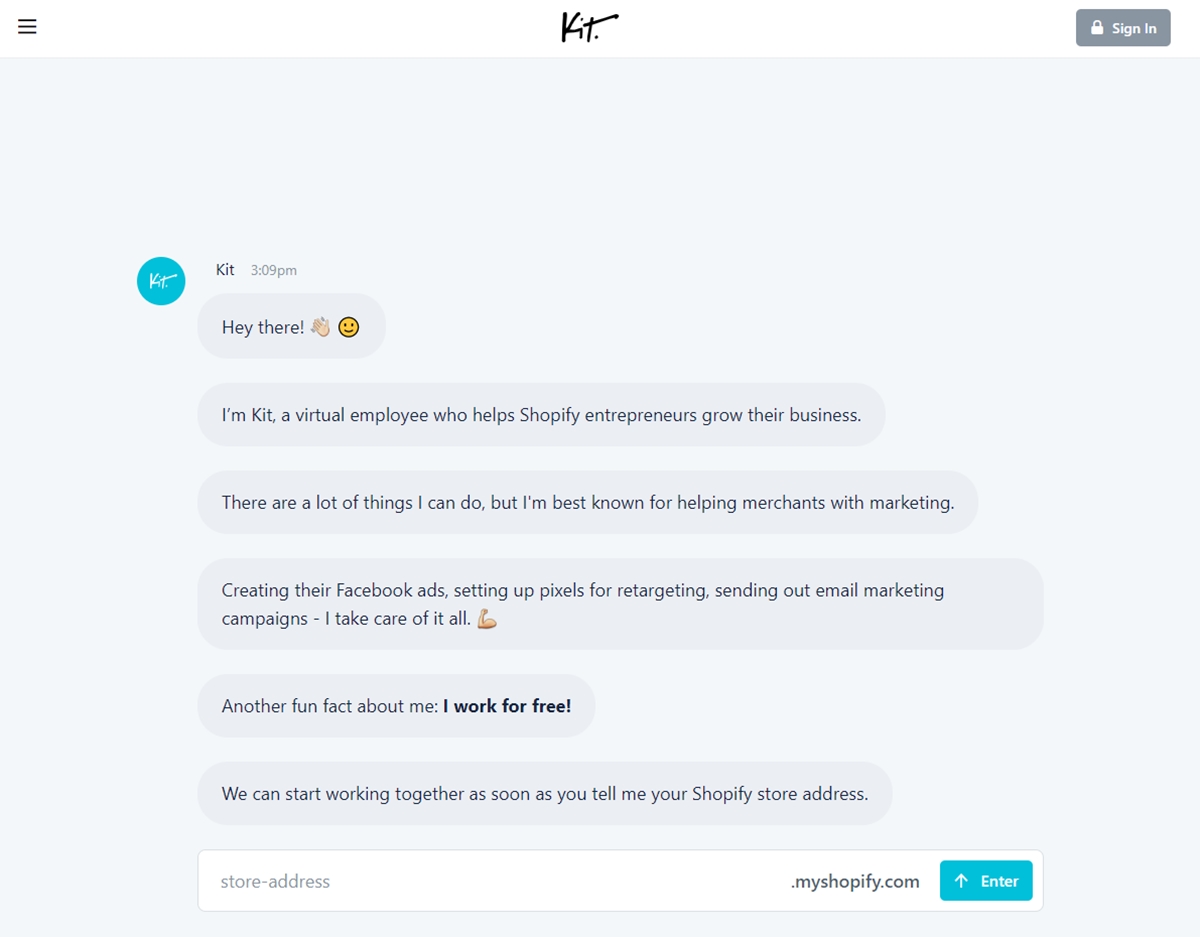The width and height of the screenshot is (1200, 937).
Task: Click the "Creating their Facebook ads" message
Action: [x=582, y=604]
